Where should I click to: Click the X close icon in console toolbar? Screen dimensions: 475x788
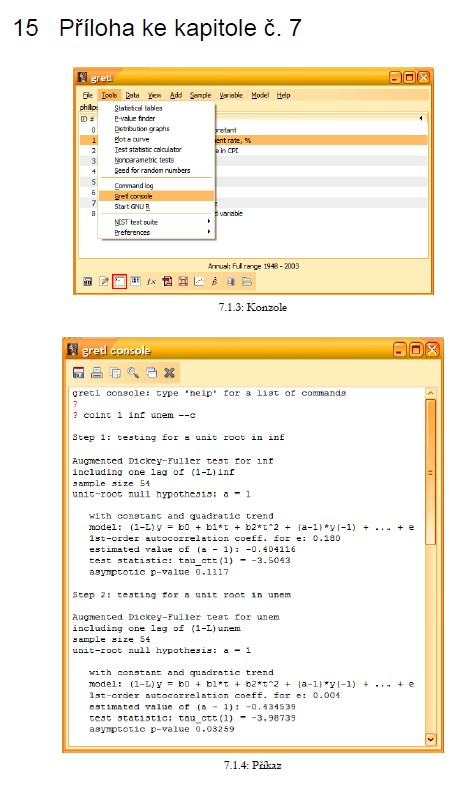pyautogui.click(x=169, y=372)
